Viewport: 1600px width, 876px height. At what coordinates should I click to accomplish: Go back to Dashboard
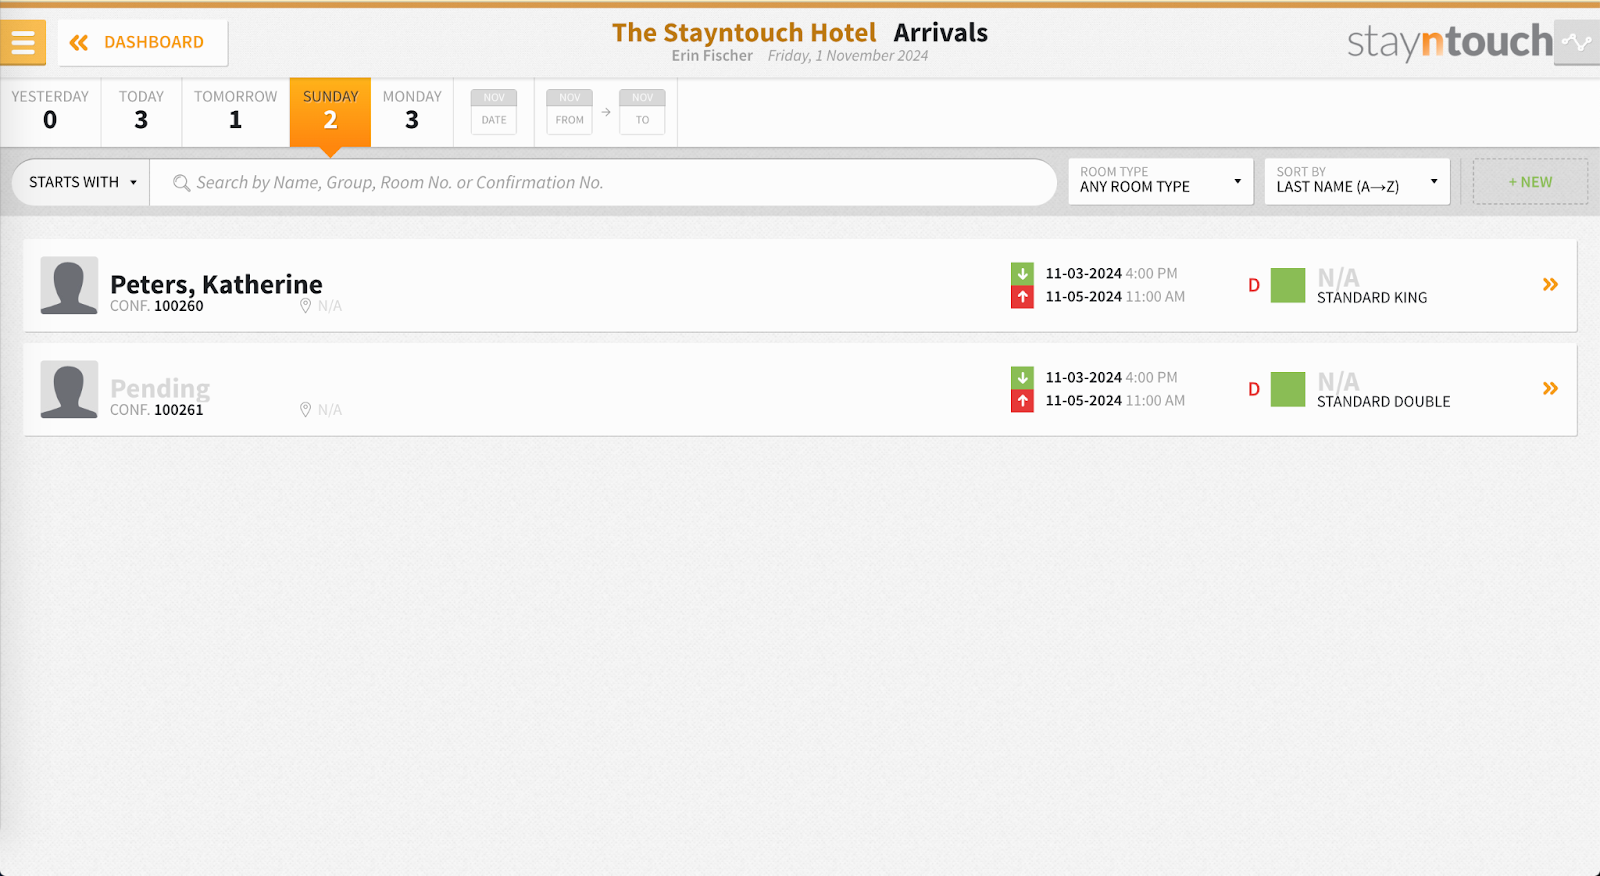[x=142, y=42]
